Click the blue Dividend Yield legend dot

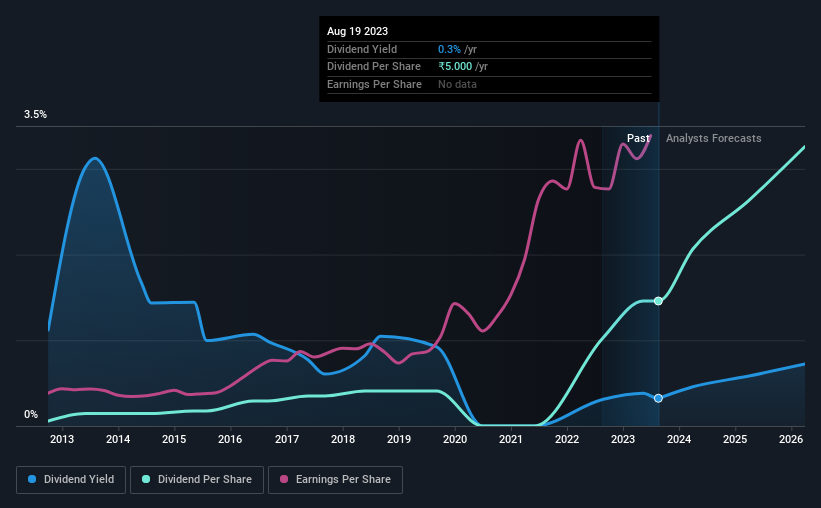(x=32, y=479)
